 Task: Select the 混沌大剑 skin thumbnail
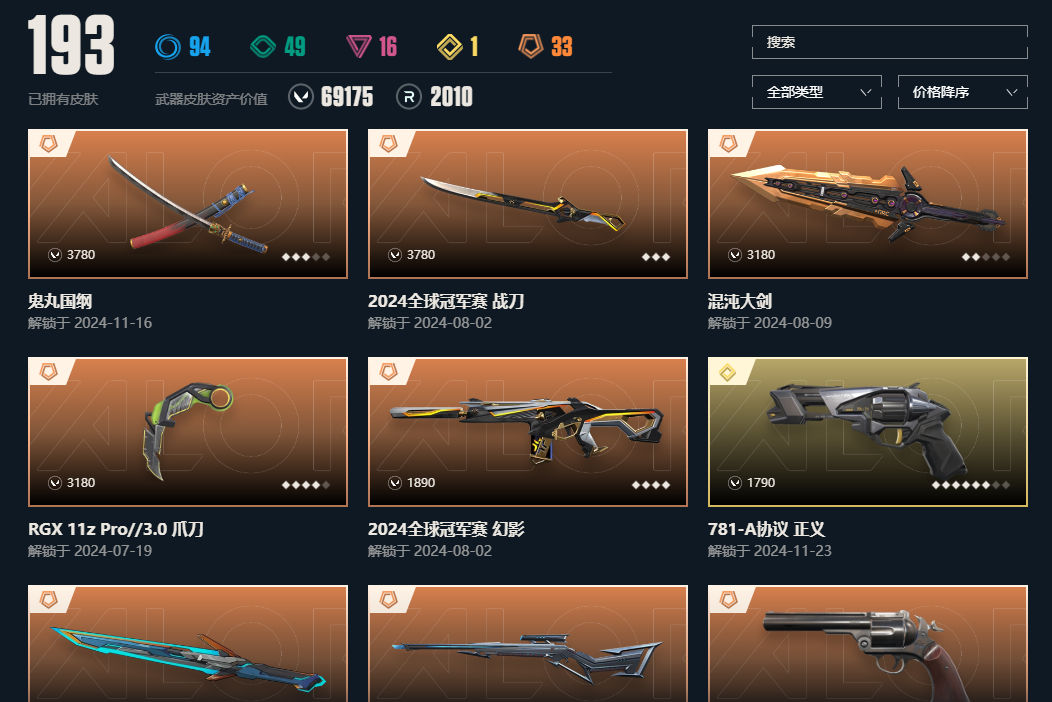[x=867, y=204]
